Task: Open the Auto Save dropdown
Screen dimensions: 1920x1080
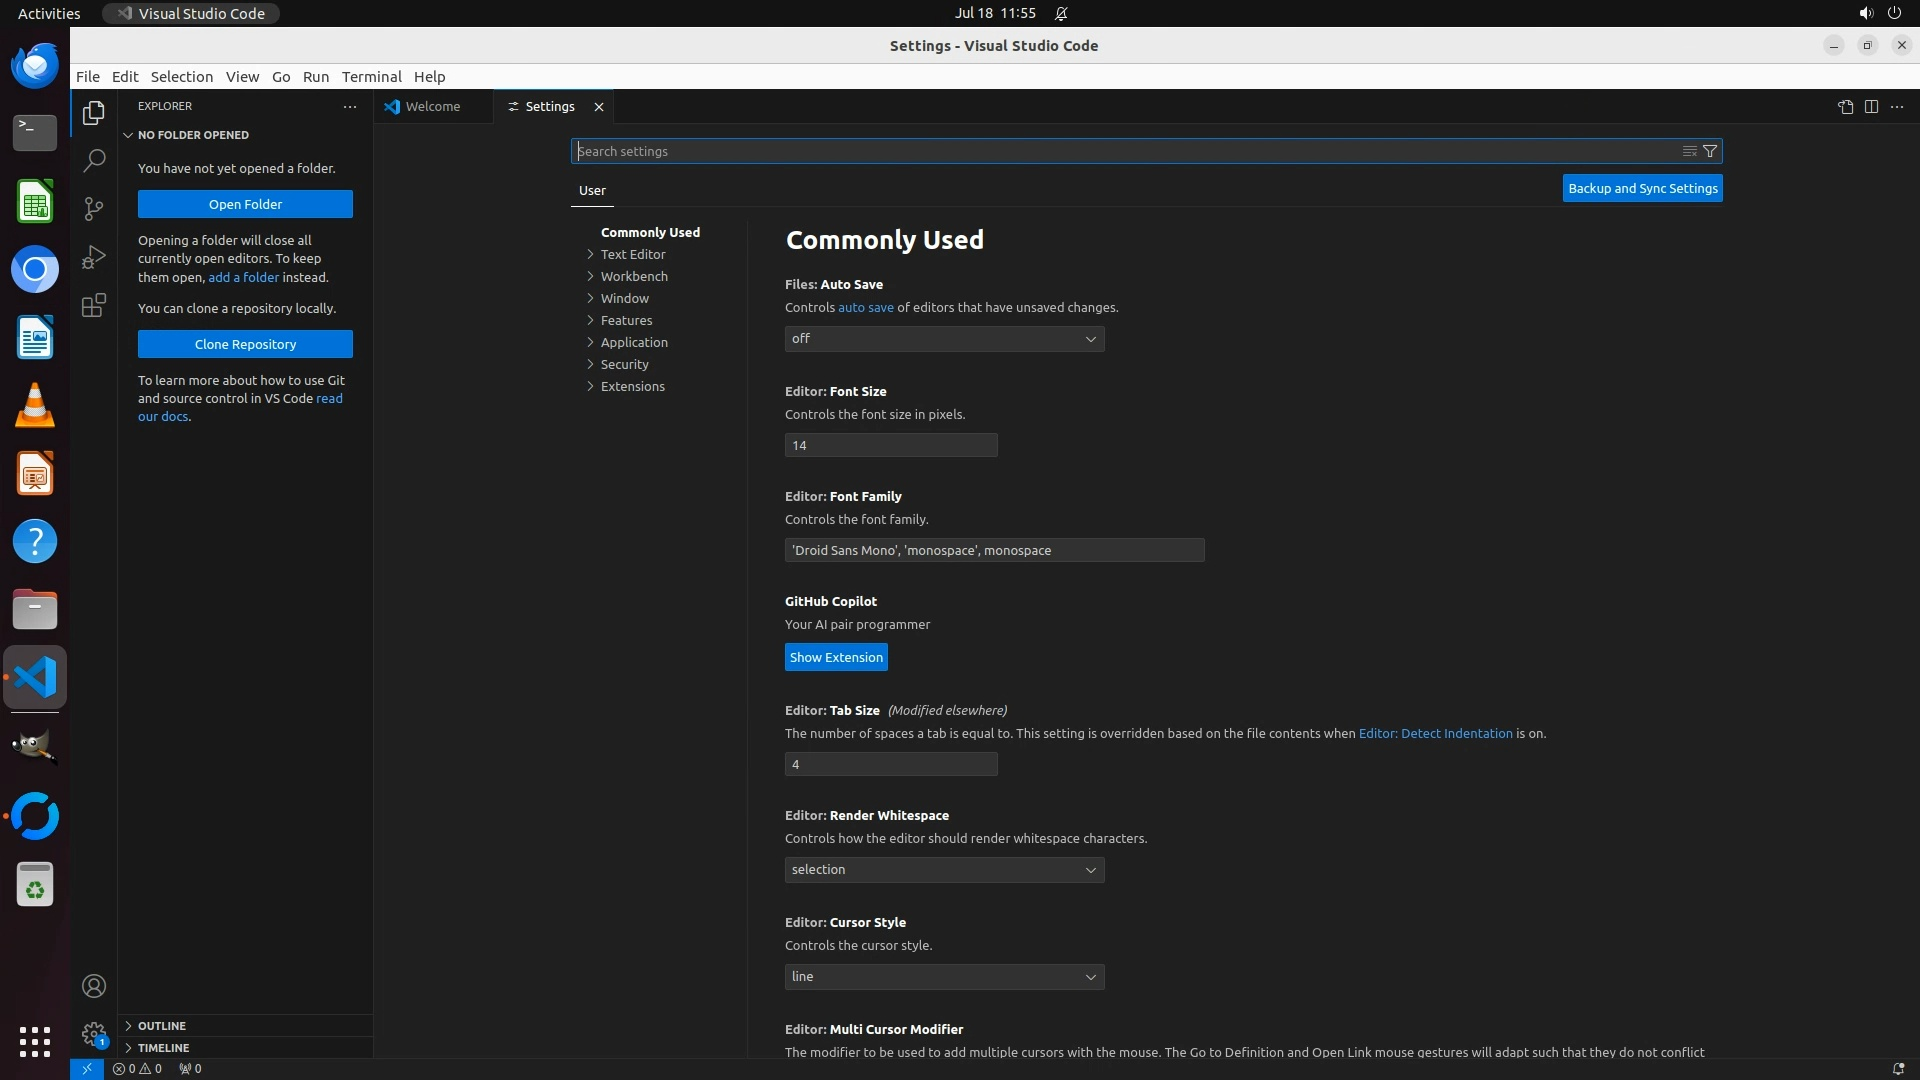Action: pyautogui.click(x=944, y=339)
